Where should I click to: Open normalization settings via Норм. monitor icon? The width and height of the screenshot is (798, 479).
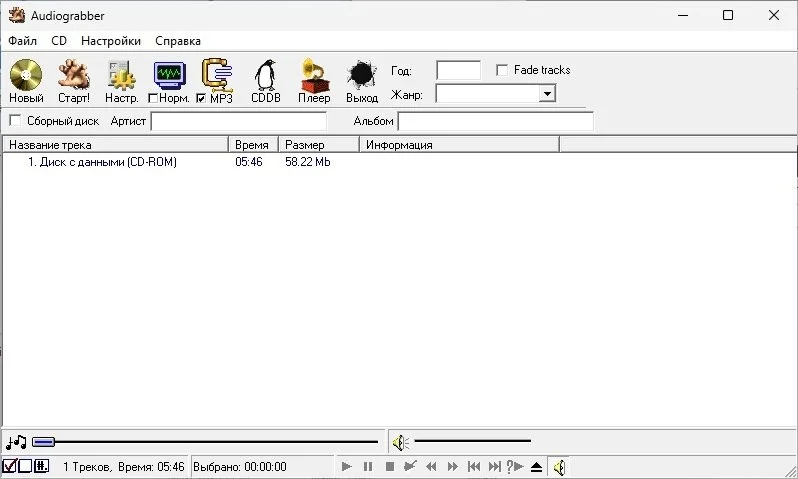169,75
